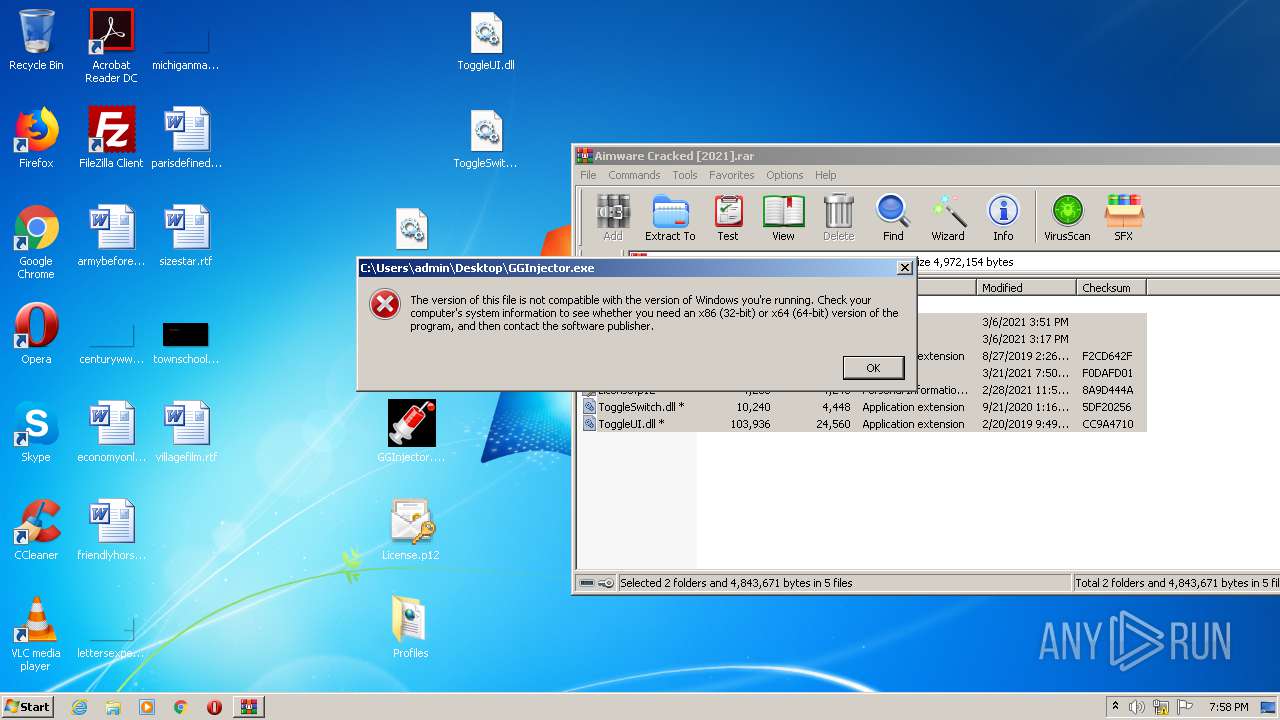Select the armybefore document on desktop
Viewport: 1280px width, 720px height.
pos(111,237)
